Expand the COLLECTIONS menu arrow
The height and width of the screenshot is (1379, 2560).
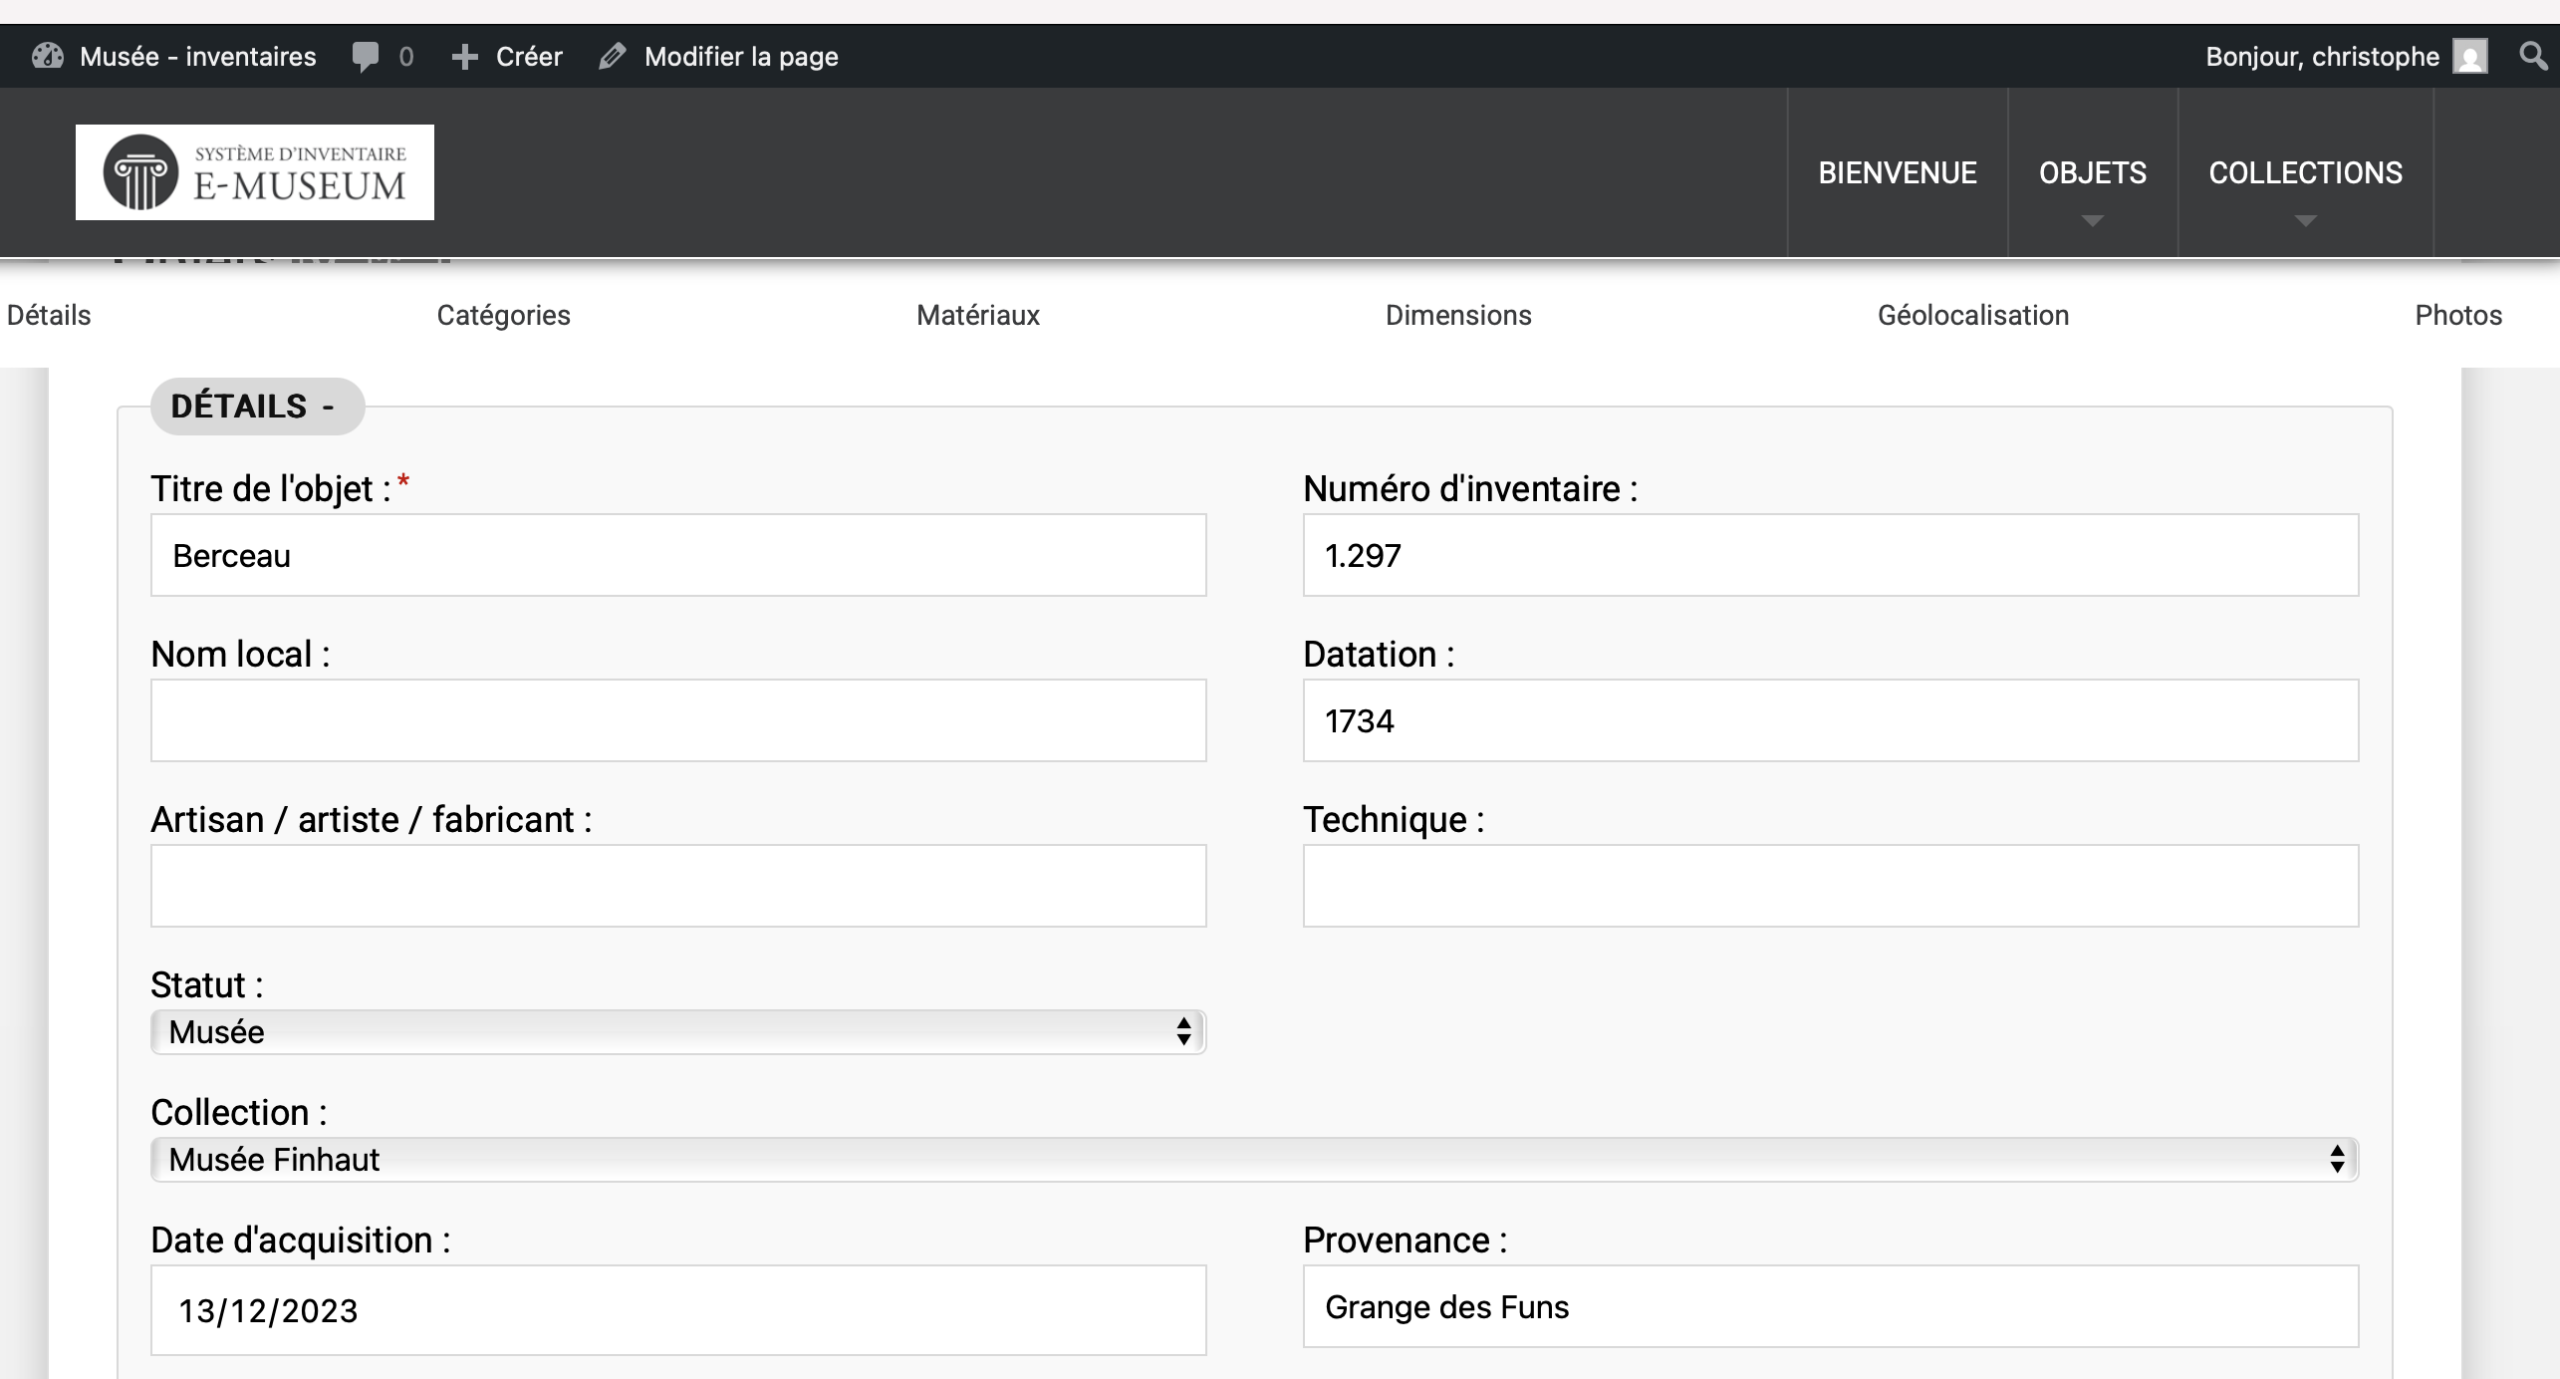pos(2305,221)
